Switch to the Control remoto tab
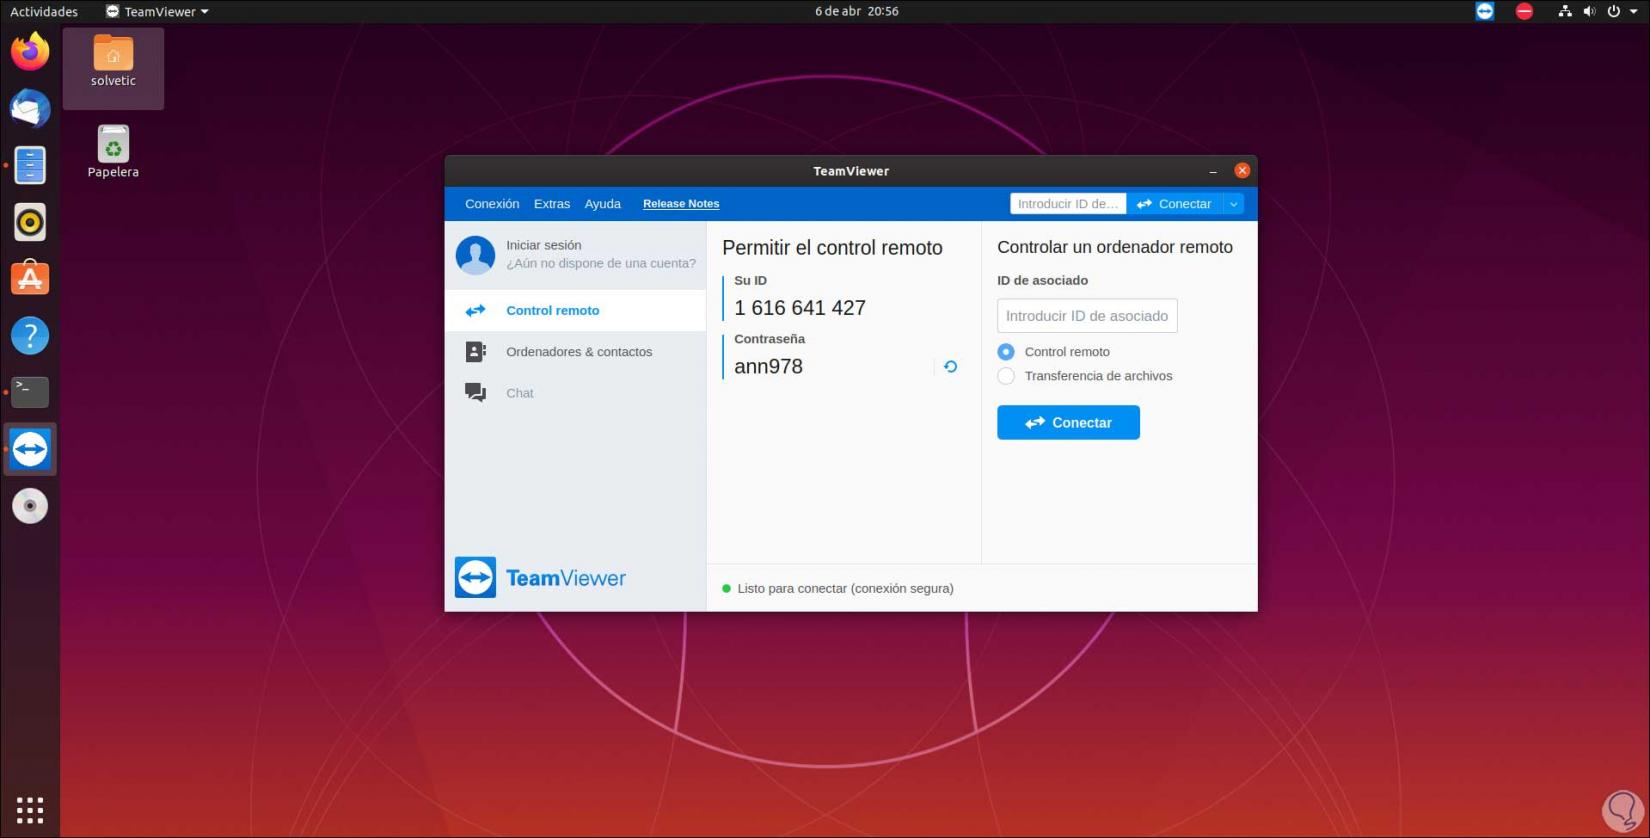The image size is (1650, 838). [576, 311]
